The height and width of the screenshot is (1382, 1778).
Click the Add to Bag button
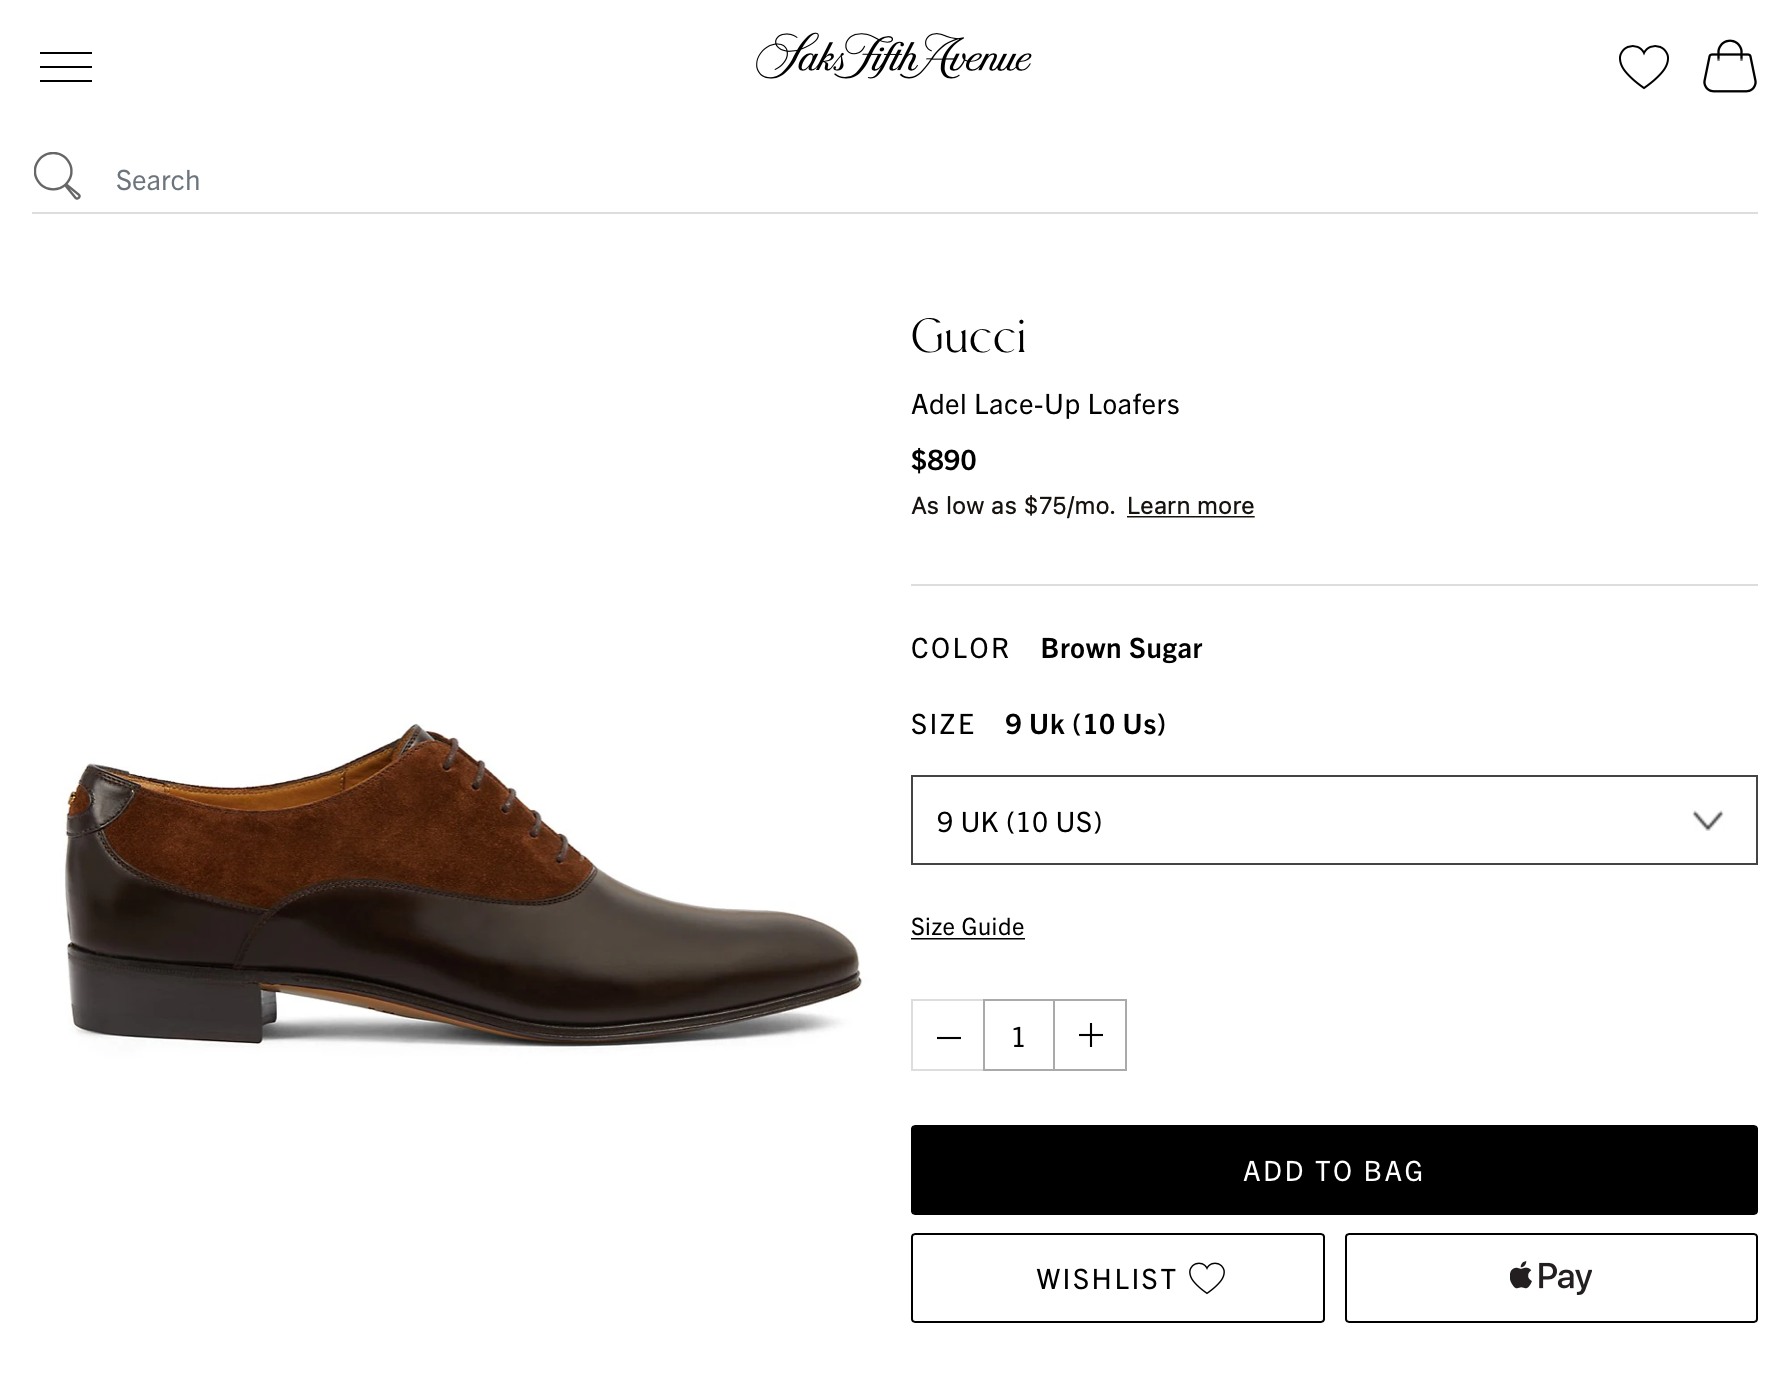coord(1332,1170)
